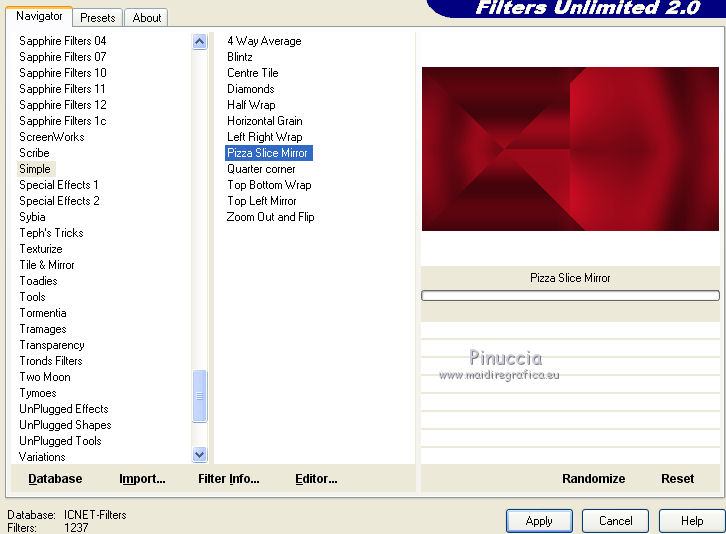Select Sapphire Filters 12 category
This screenshot has height=534, width=726.
[63, 105]
